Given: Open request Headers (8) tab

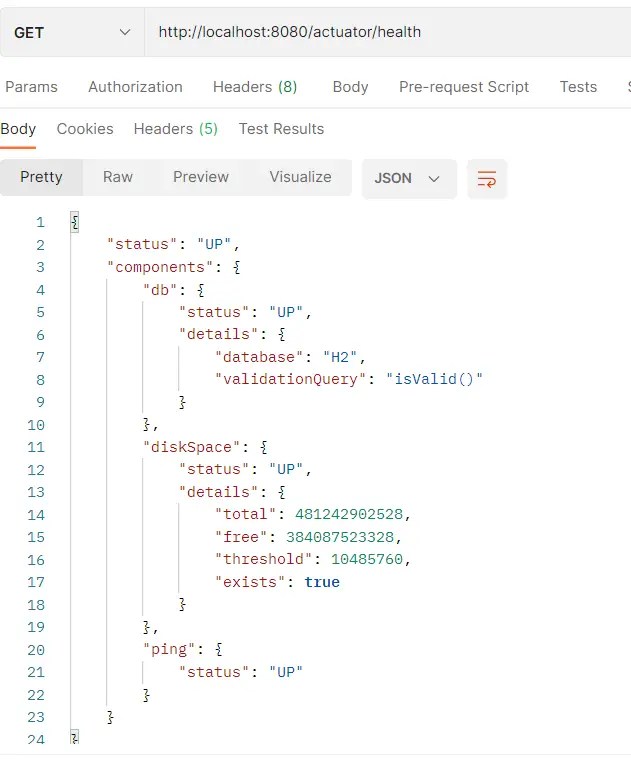Looking at the screenshot, I should click(255, 87).
